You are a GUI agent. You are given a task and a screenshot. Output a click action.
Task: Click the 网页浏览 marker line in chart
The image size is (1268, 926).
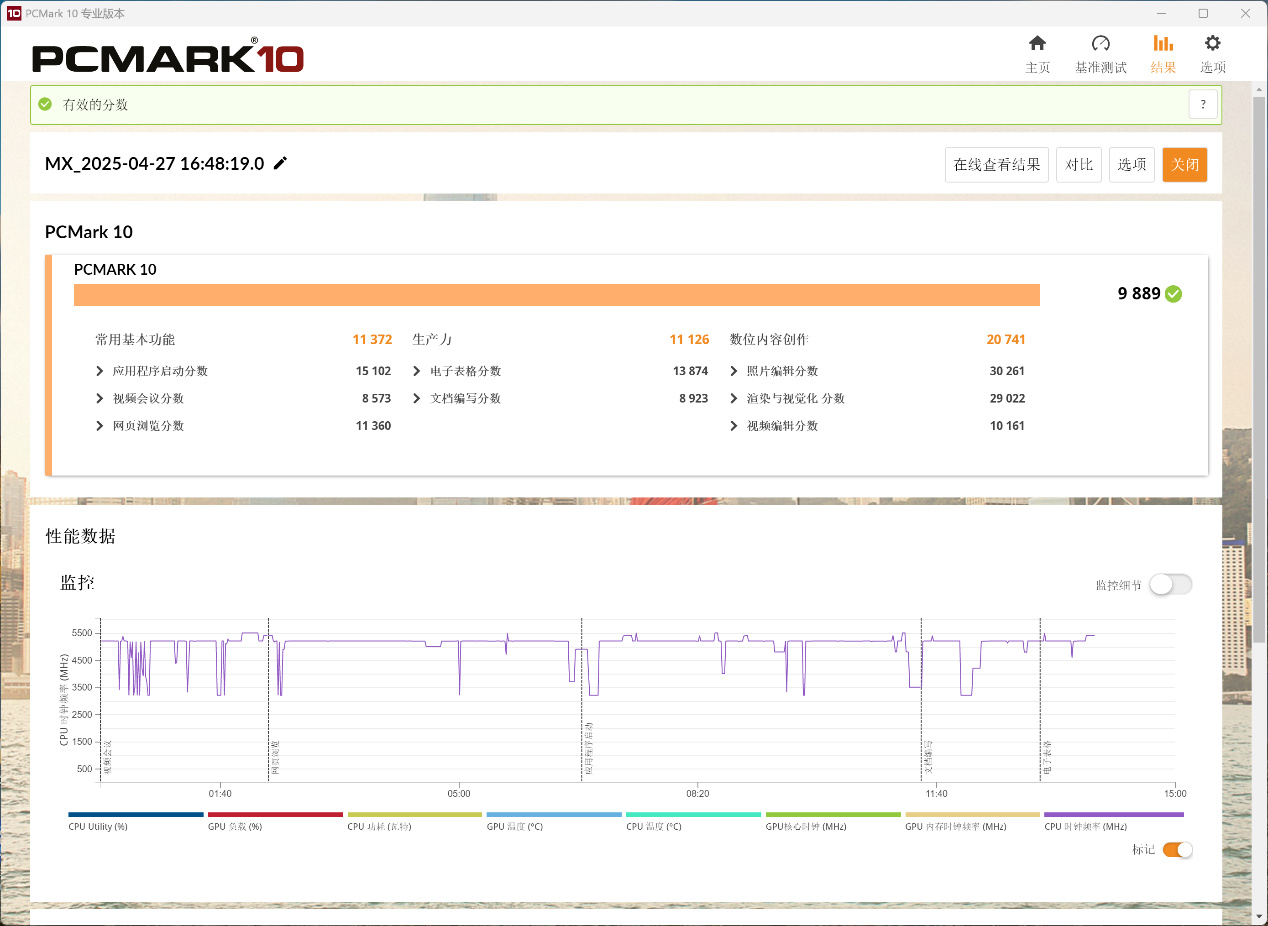tap(268, 700)
